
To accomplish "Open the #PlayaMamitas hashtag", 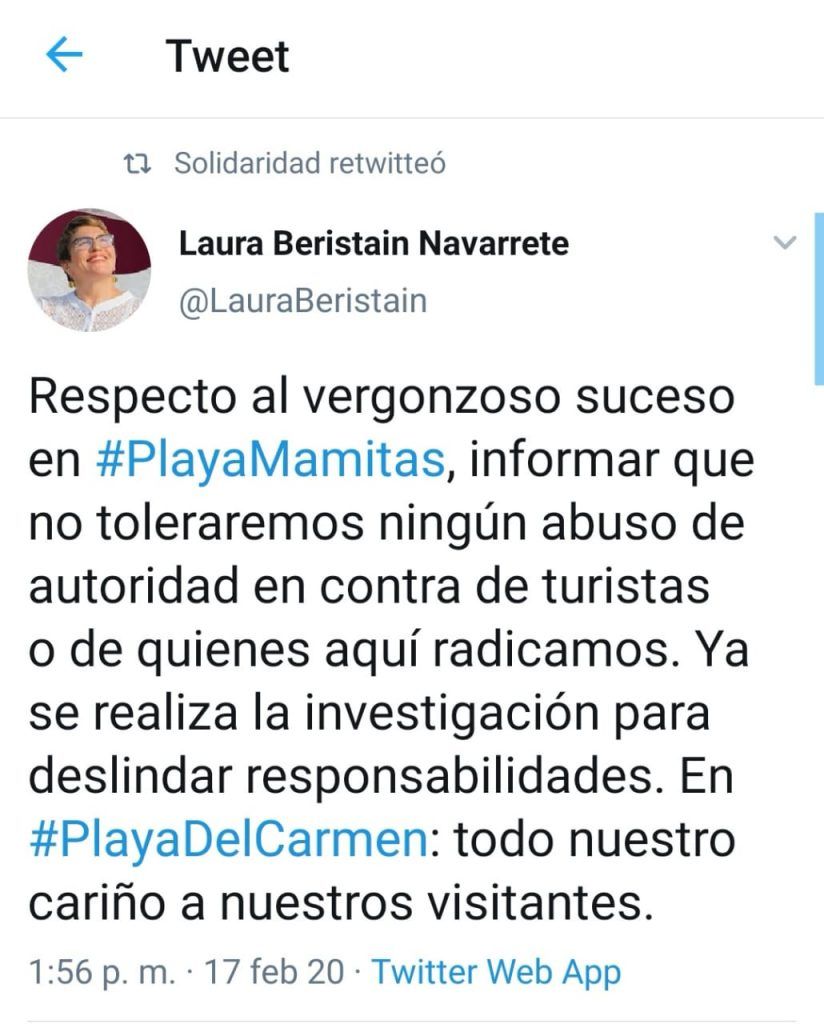I will click(x=271, y=460).
